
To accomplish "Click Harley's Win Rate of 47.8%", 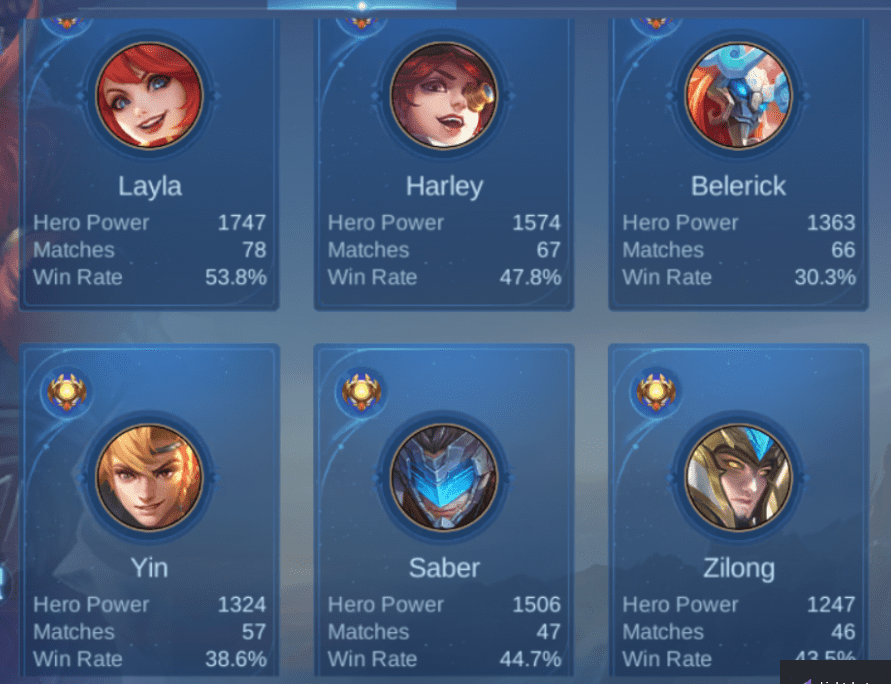I will 530,277.
